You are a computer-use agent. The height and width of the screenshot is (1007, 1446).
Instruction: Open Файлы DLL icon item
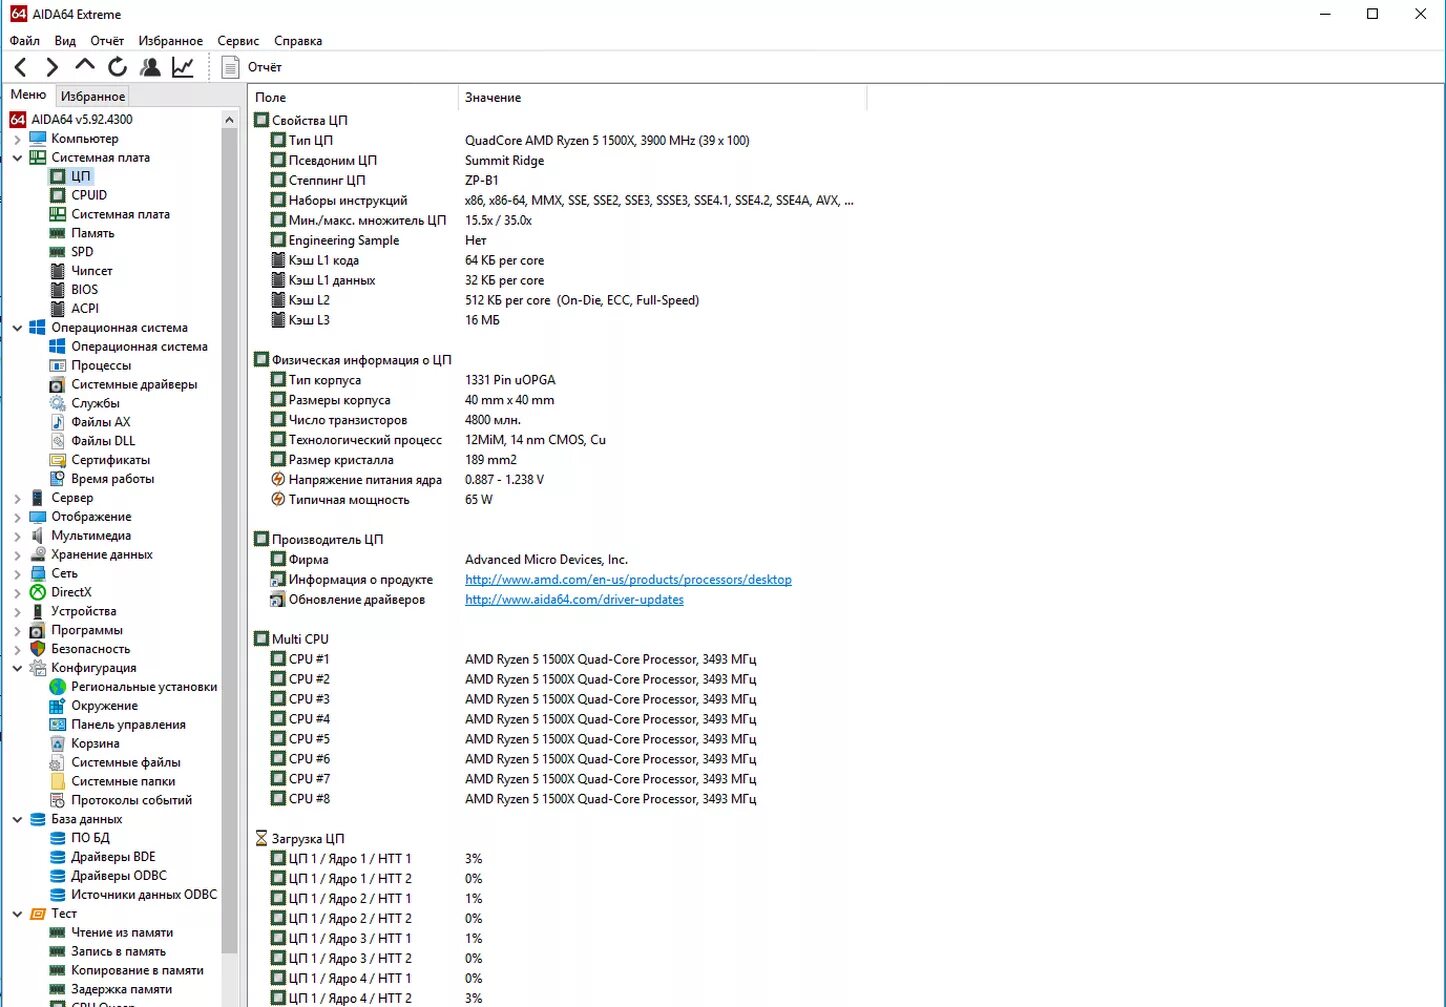point(57,441)
